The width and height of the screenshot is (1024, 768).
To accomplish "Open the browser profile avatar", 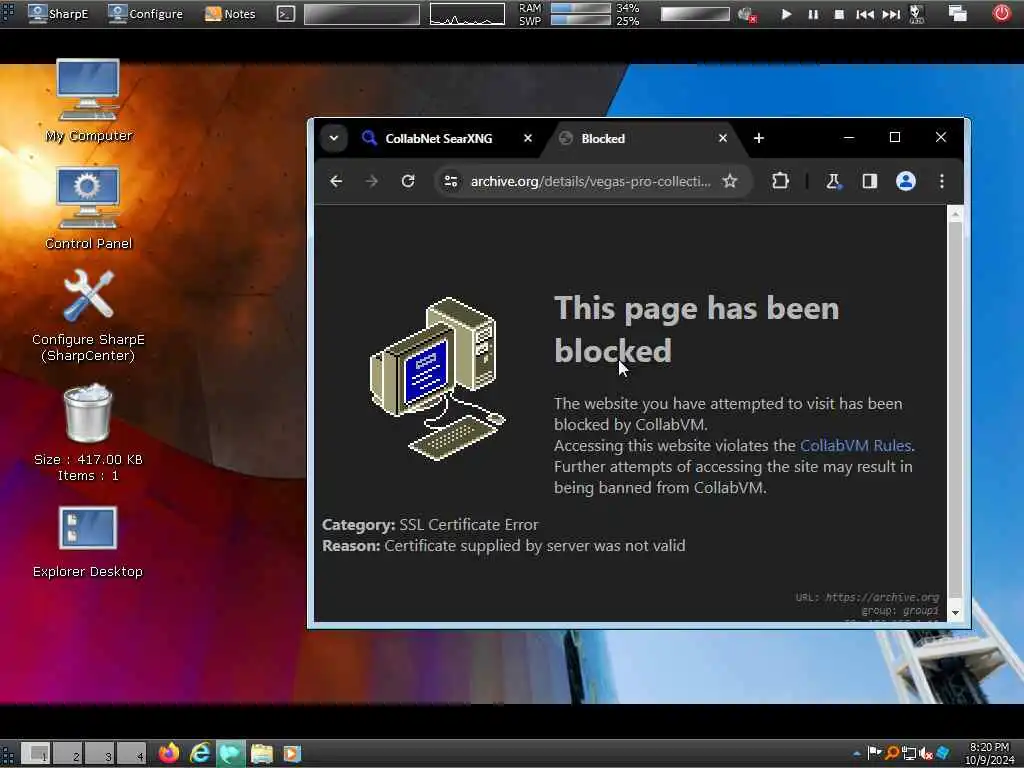I will pos(905,181).
